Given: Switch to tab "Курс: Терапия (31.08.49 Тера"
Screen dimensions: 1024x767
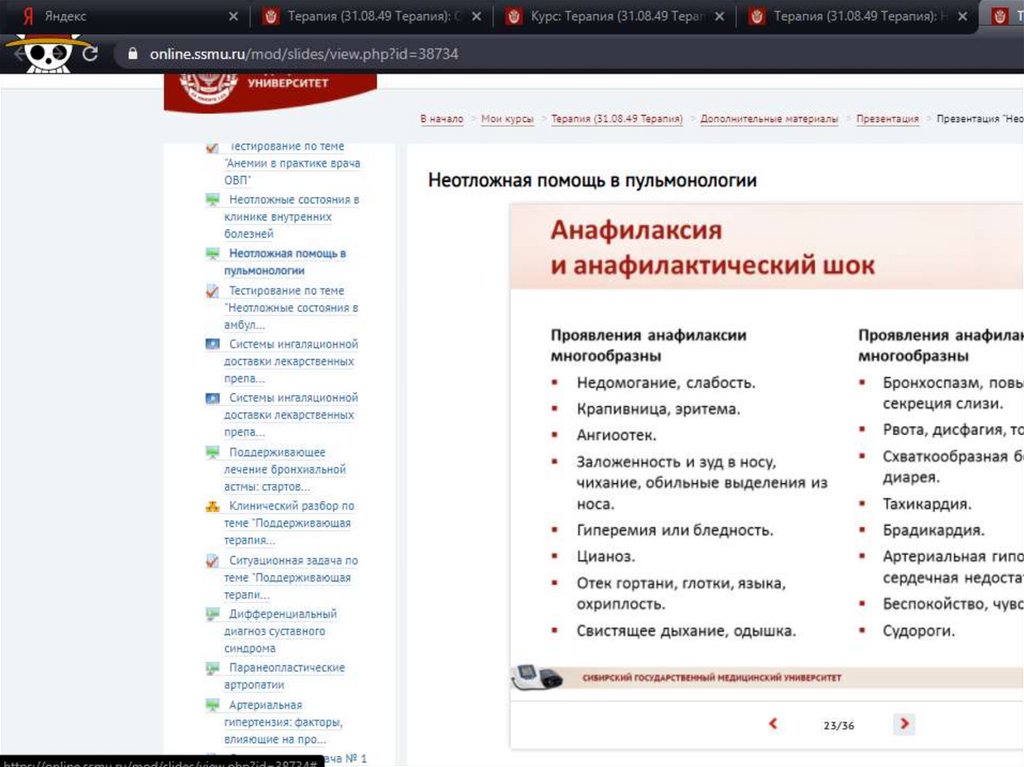Looking at the screenshot, I should click(x=616, y=16).
